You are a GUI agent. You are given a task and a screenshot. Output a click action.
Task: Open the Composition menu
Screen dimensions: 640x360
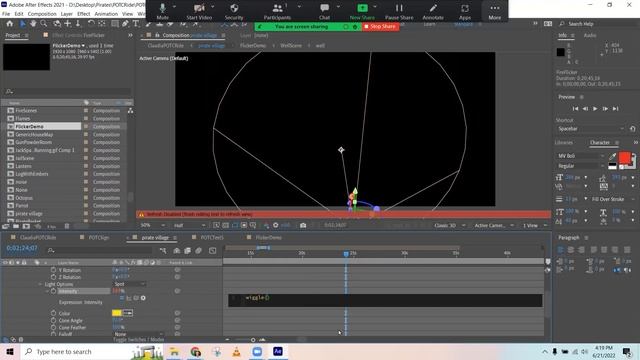[x=42, y=14]
